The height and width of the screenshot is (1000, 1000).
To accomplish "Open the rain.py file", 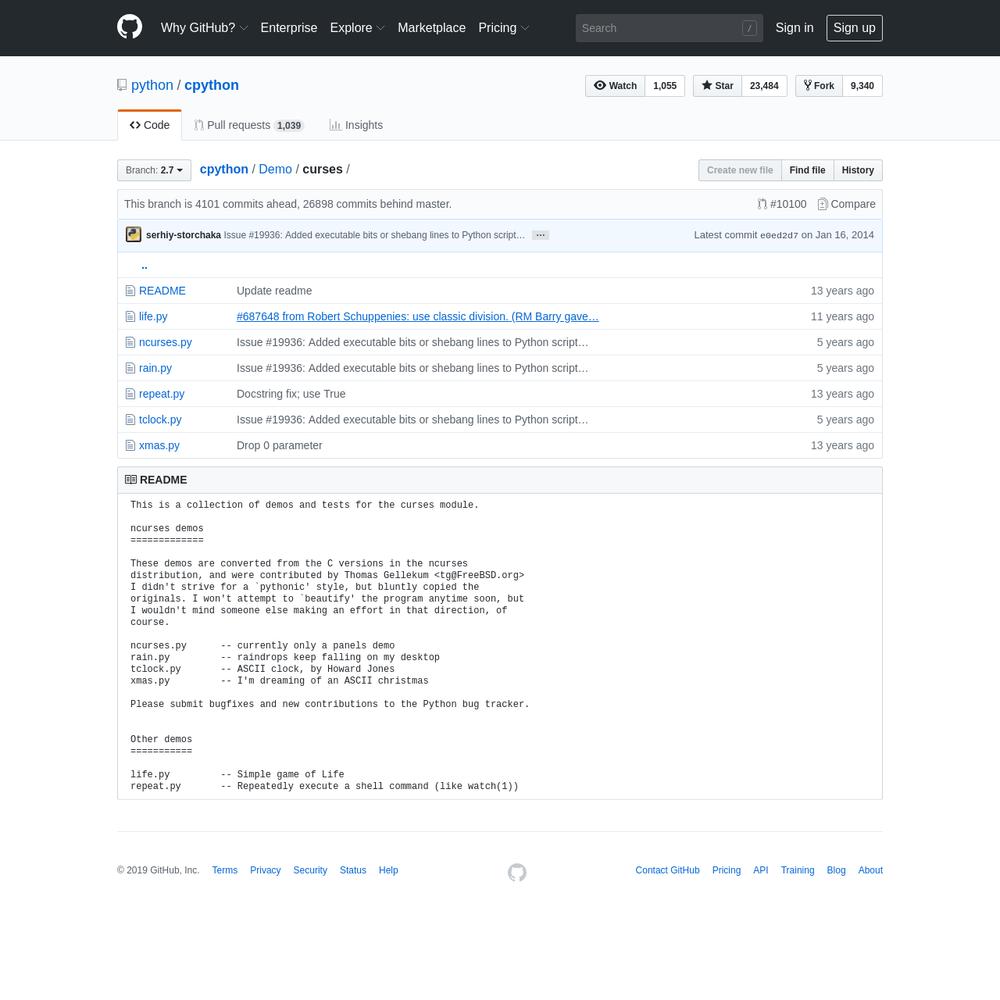I will pyautogui.click(x=155, y=368).
